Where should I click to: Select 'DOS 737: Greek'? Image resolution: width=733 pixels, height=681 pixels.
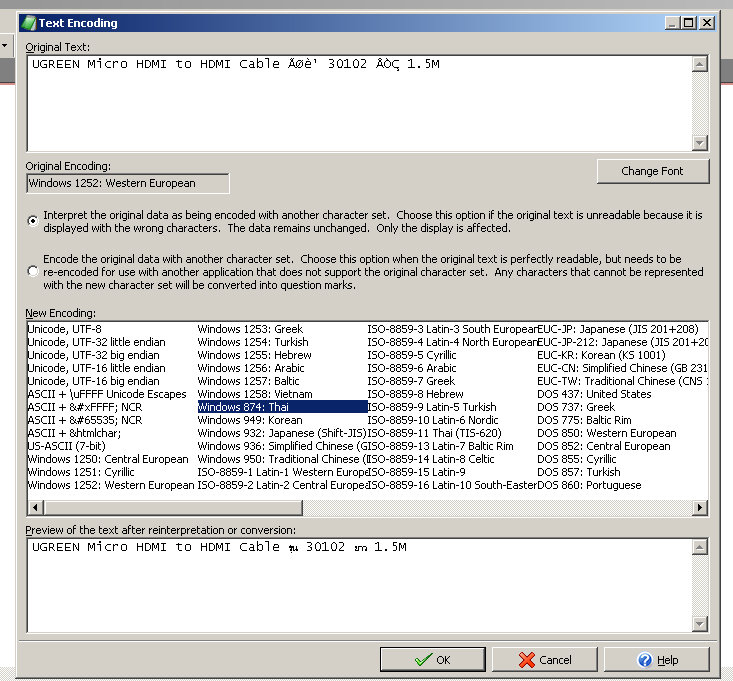(576, 407)
